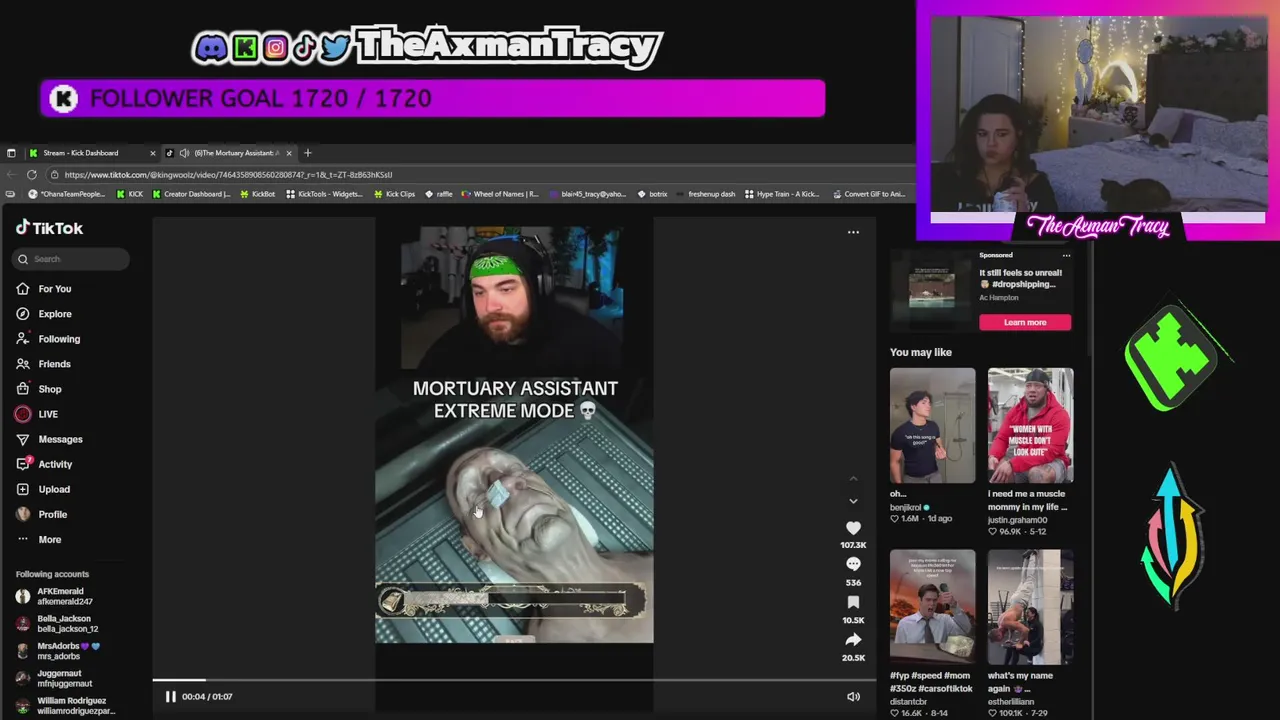Open benjikrol's profile link
This screenshot has height=720, width=1280.
coord(907,507)
